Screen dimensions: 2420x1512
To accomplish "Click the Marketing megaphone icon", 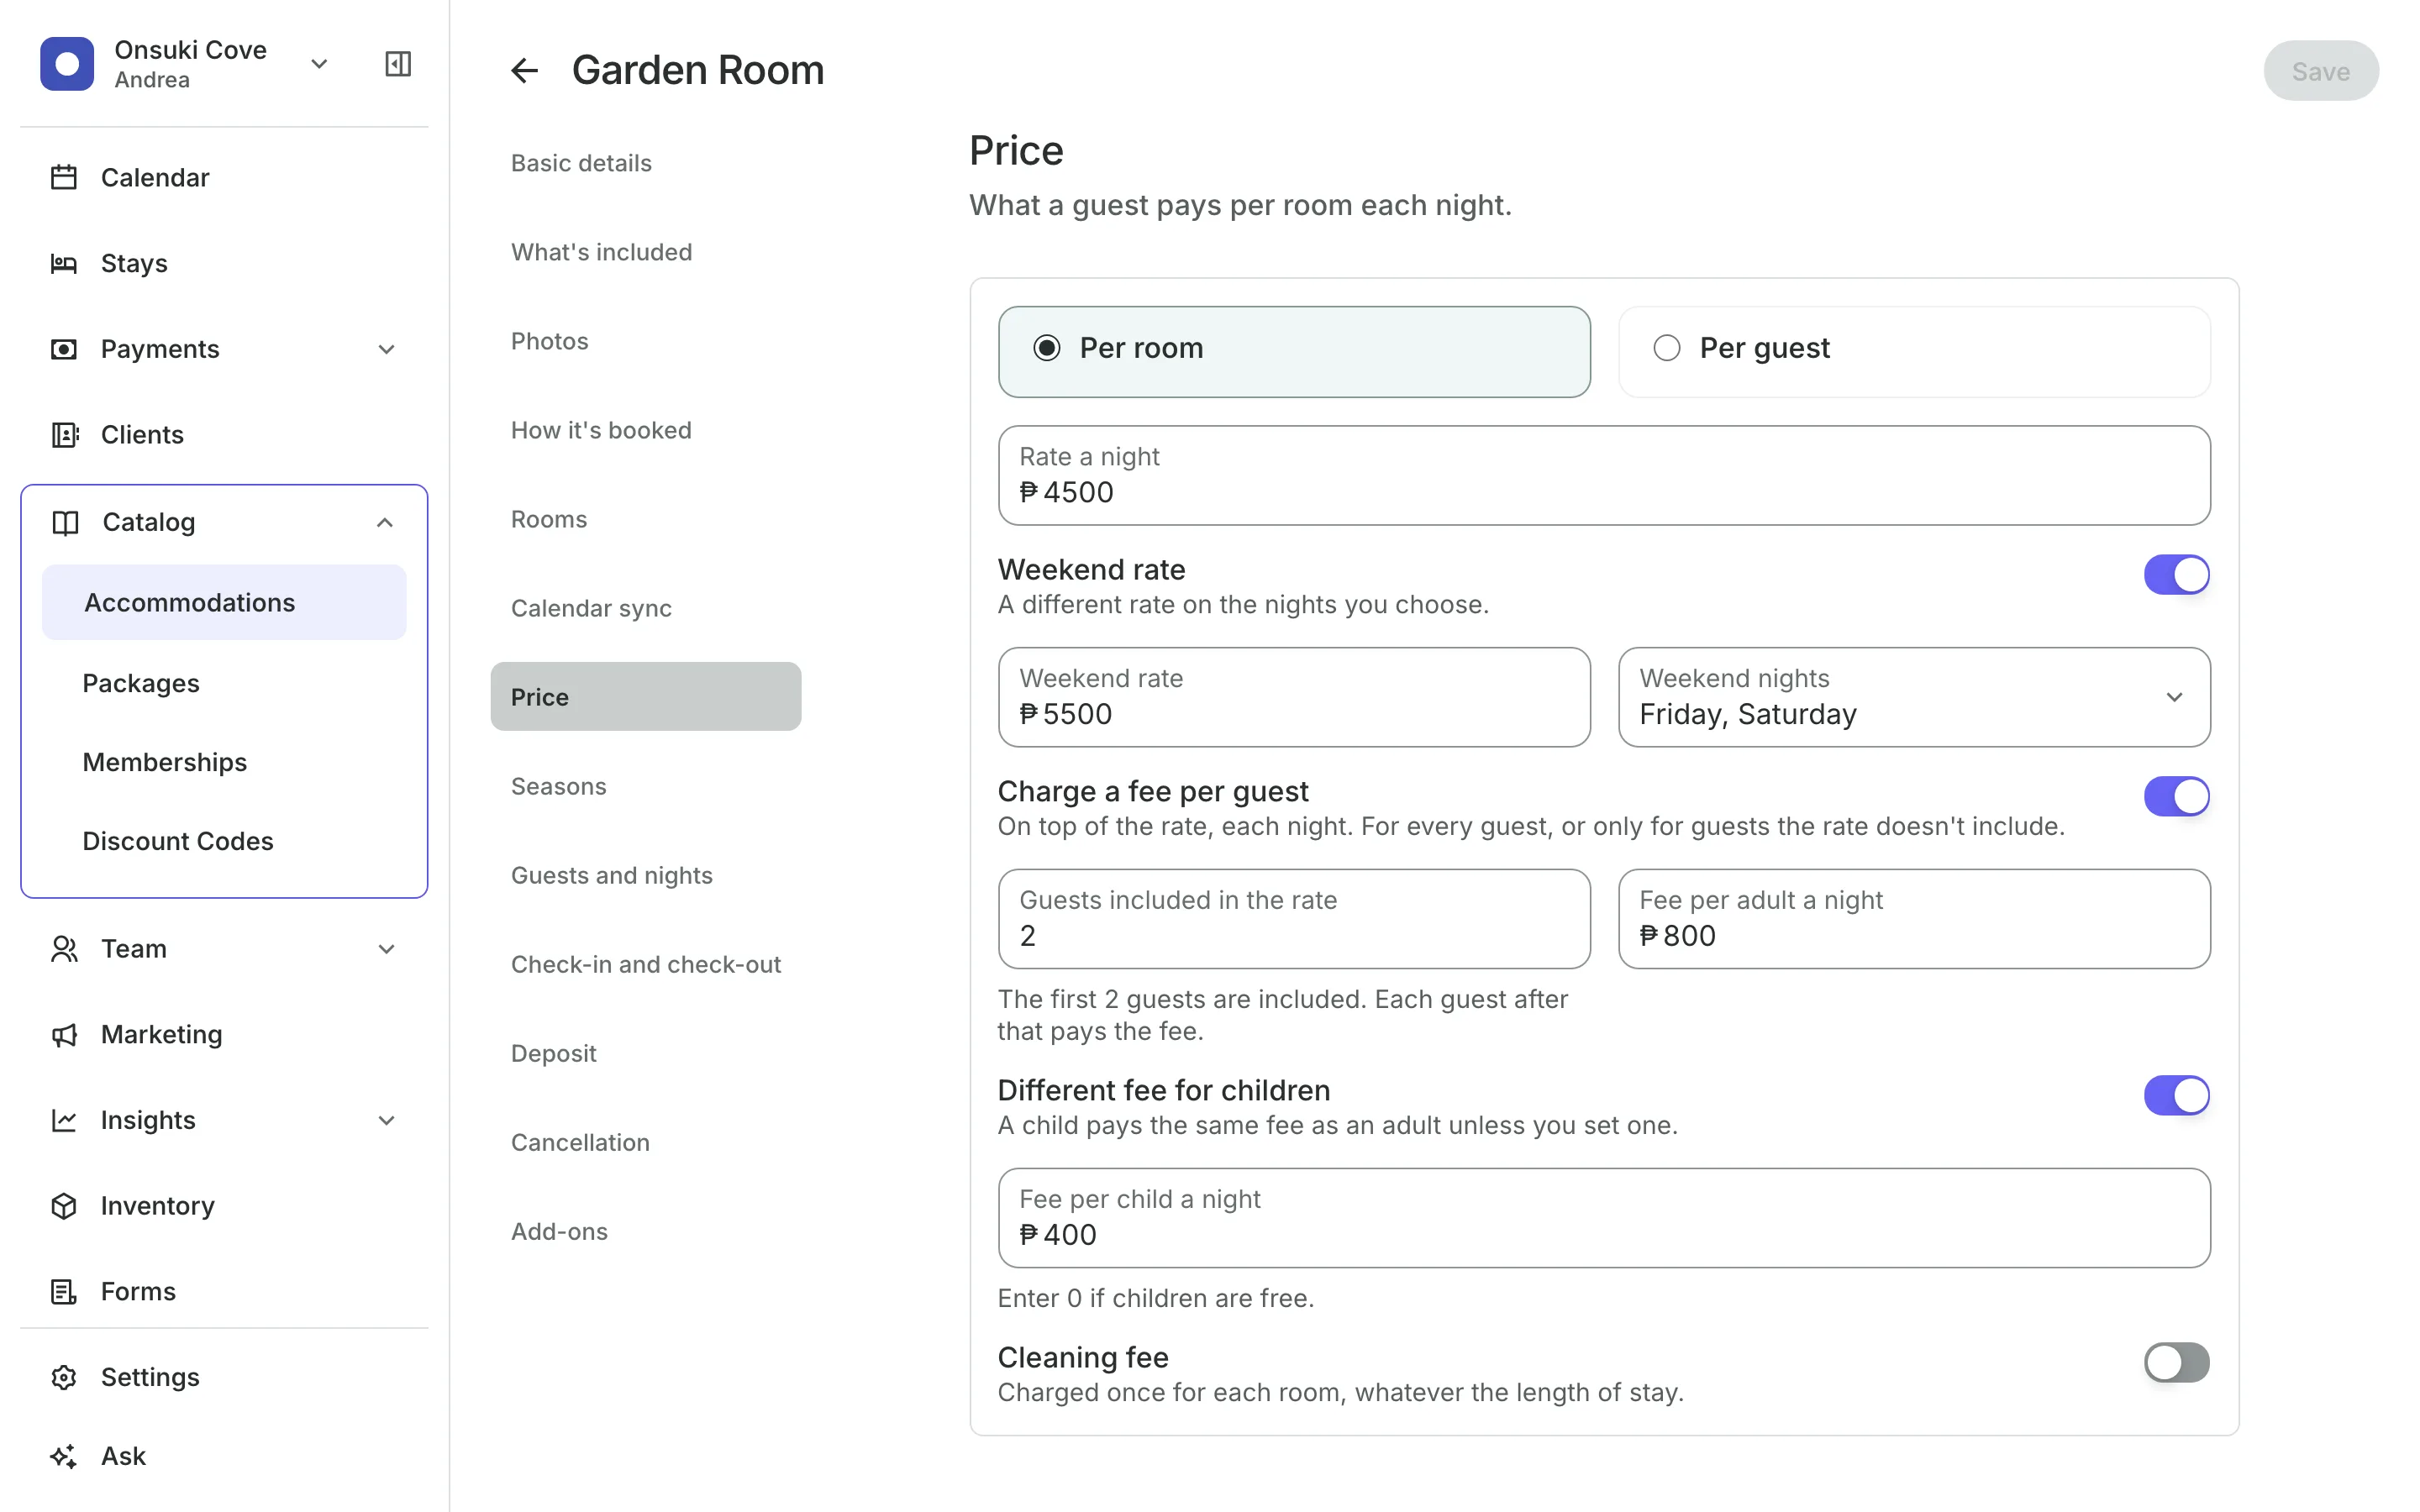I will (x=64, y=1035).
